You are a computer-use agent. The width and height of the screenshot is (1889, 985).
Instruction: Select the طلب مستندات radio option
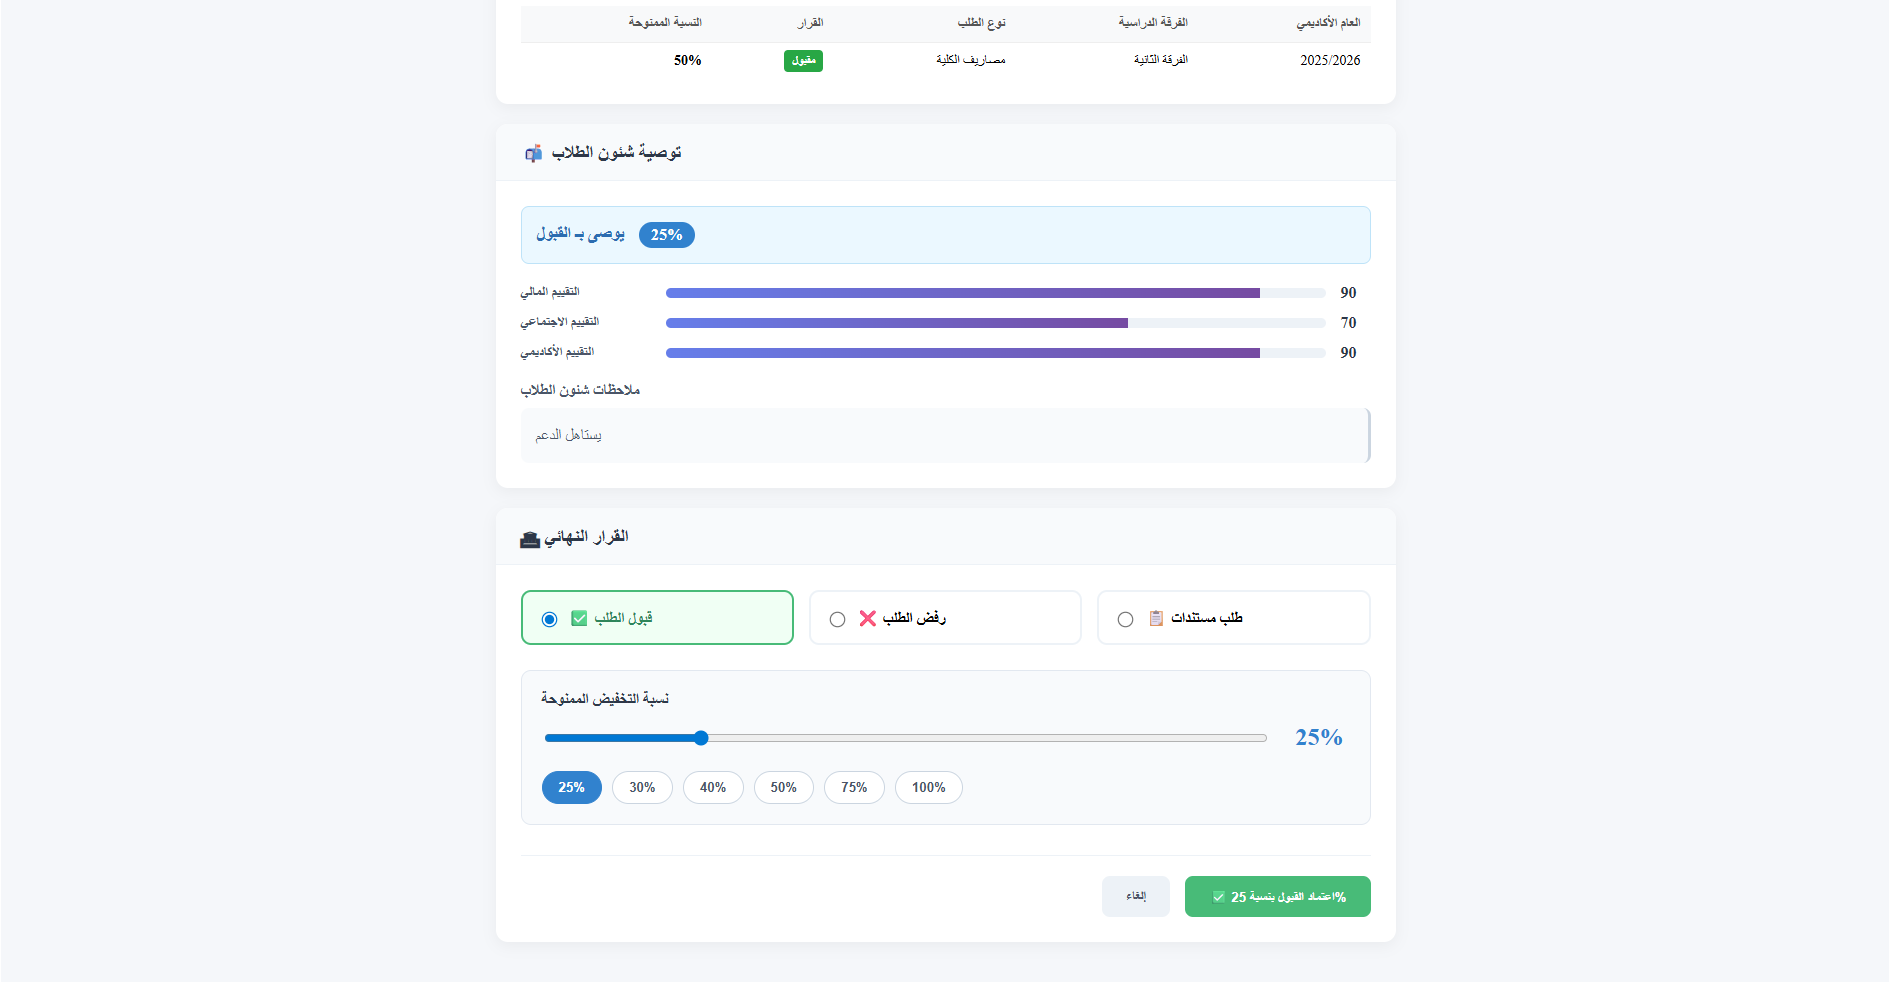pyautogui.click(x=1125, y=618)
